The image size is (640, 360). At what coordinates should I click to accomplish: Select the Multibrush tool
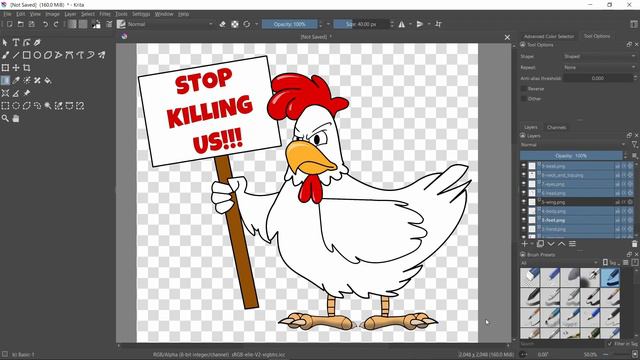coord(101,55)
